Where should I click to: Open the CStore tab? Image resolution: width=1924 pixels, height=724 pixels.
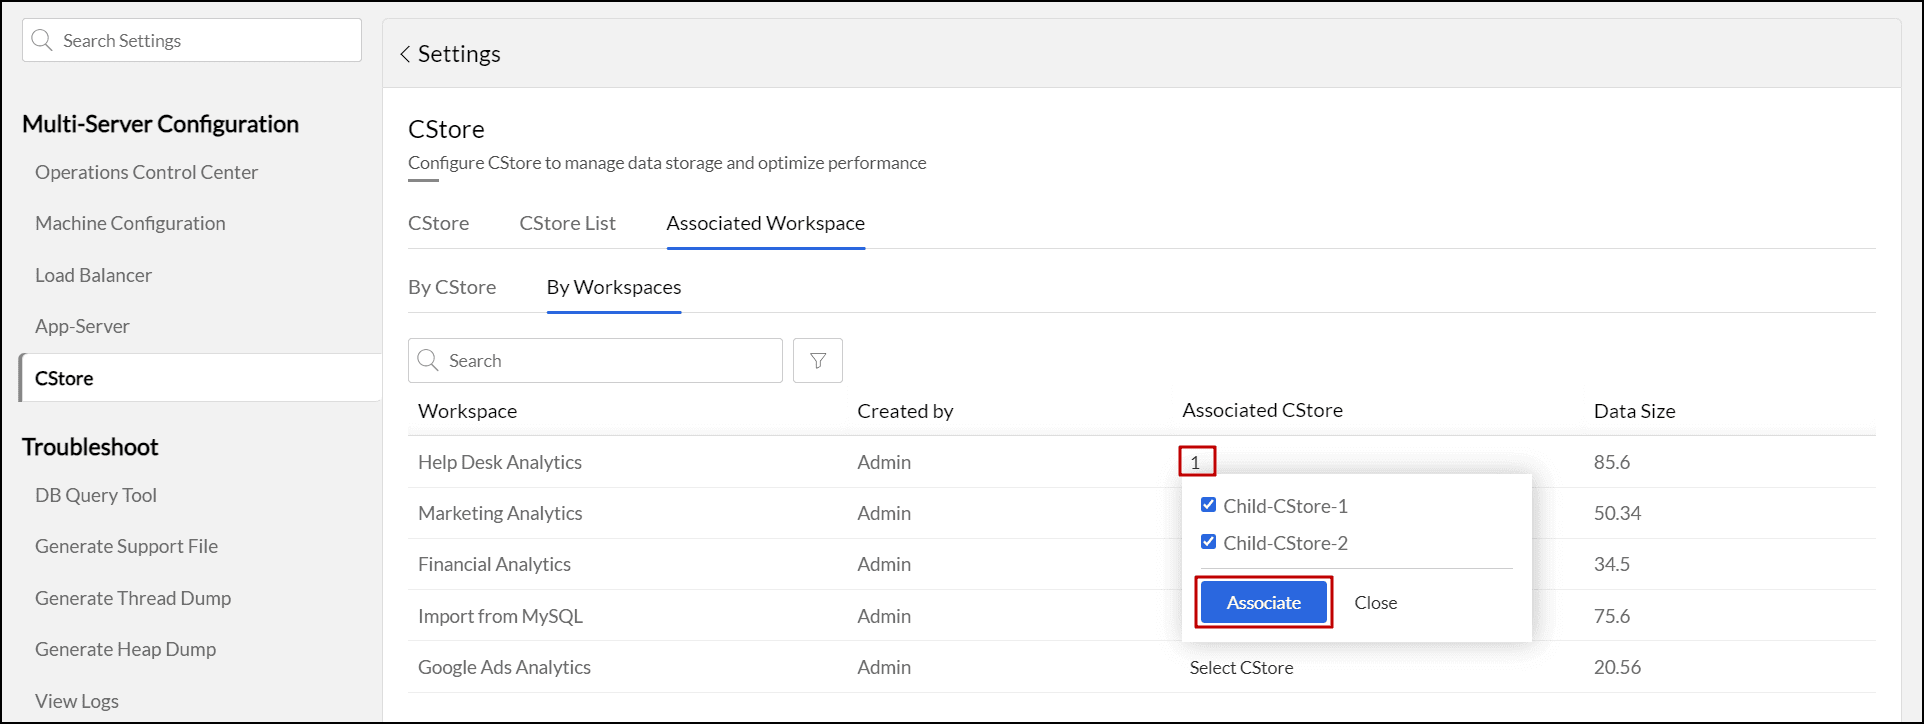click(x=438, y=223)
